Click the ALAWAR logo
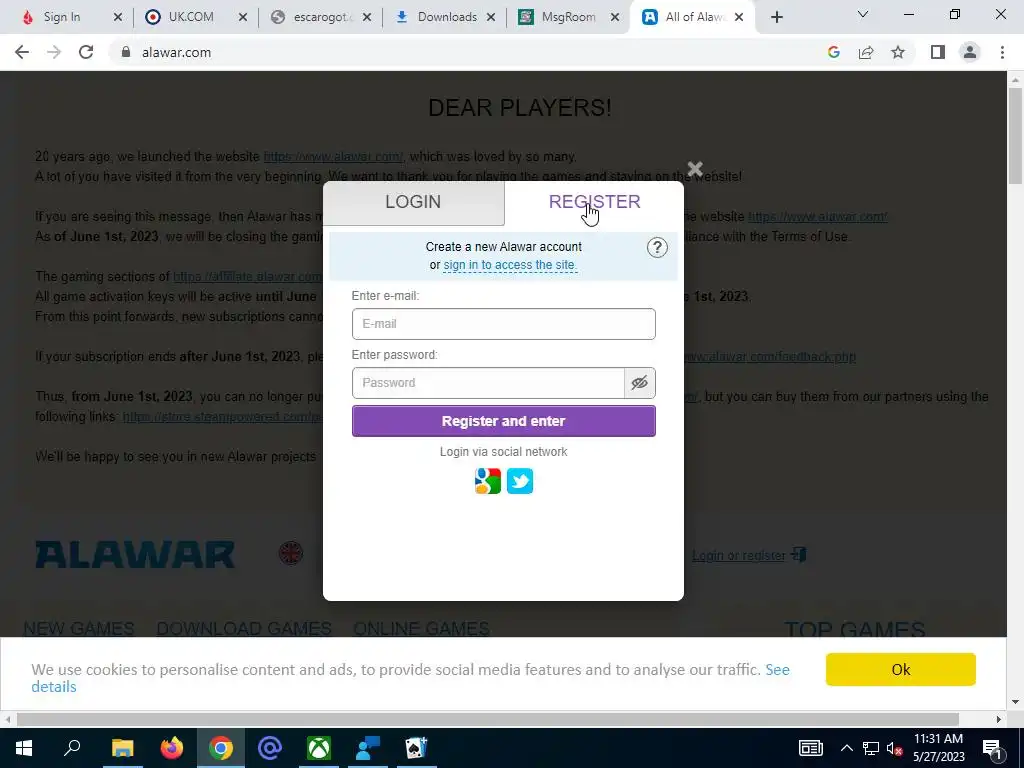This screenshot has width=1024, height=768. 135,554
